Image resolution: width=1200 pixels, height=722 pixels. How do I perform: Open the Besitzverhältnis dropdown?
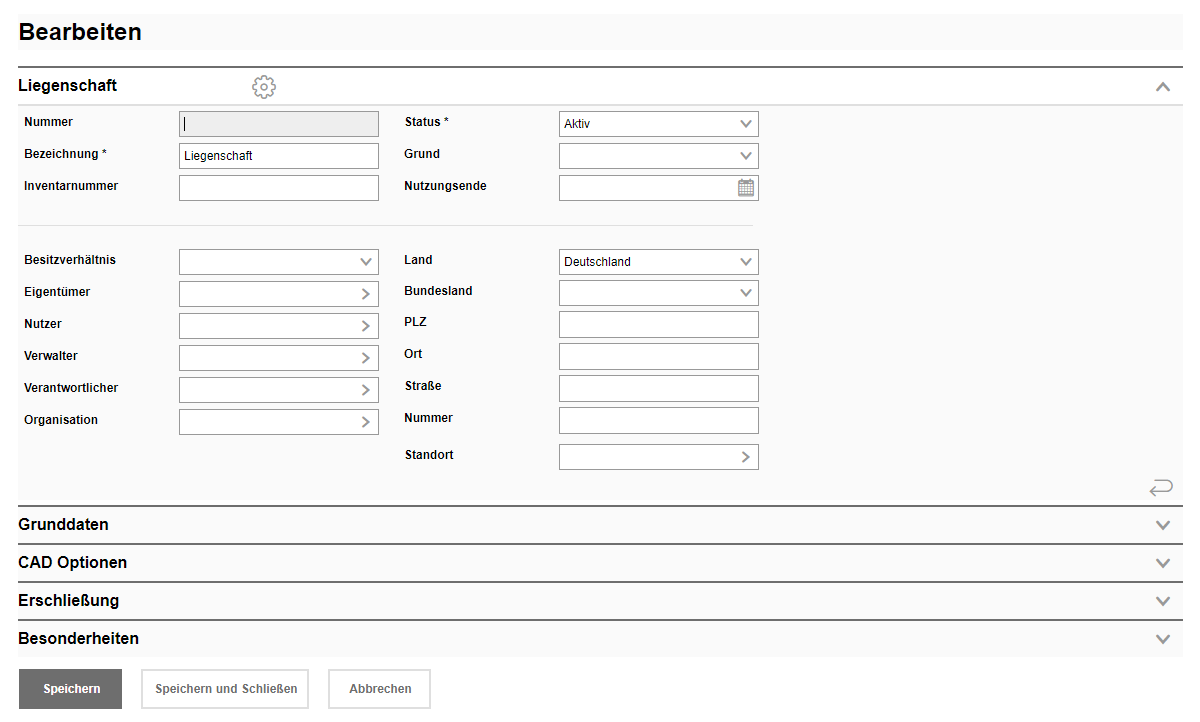(x=278, y=262)
